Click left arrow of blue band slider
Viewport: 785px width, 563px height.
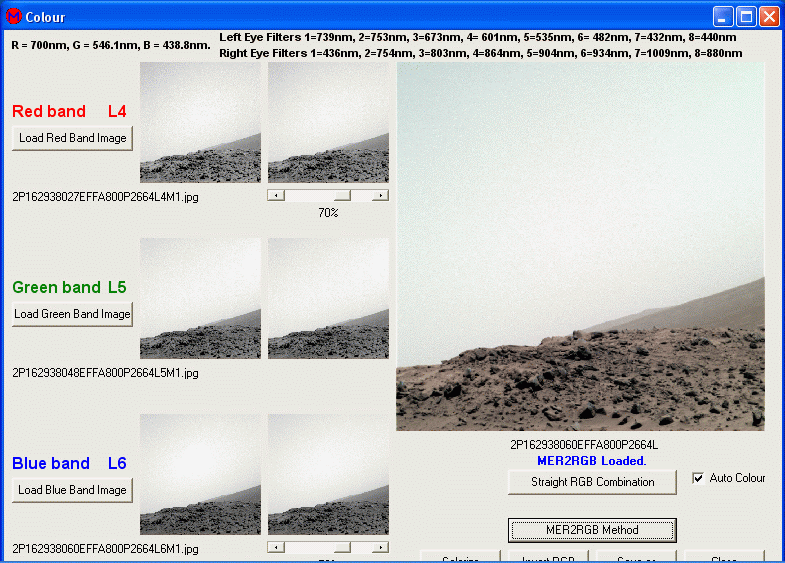tap(276, 547)
